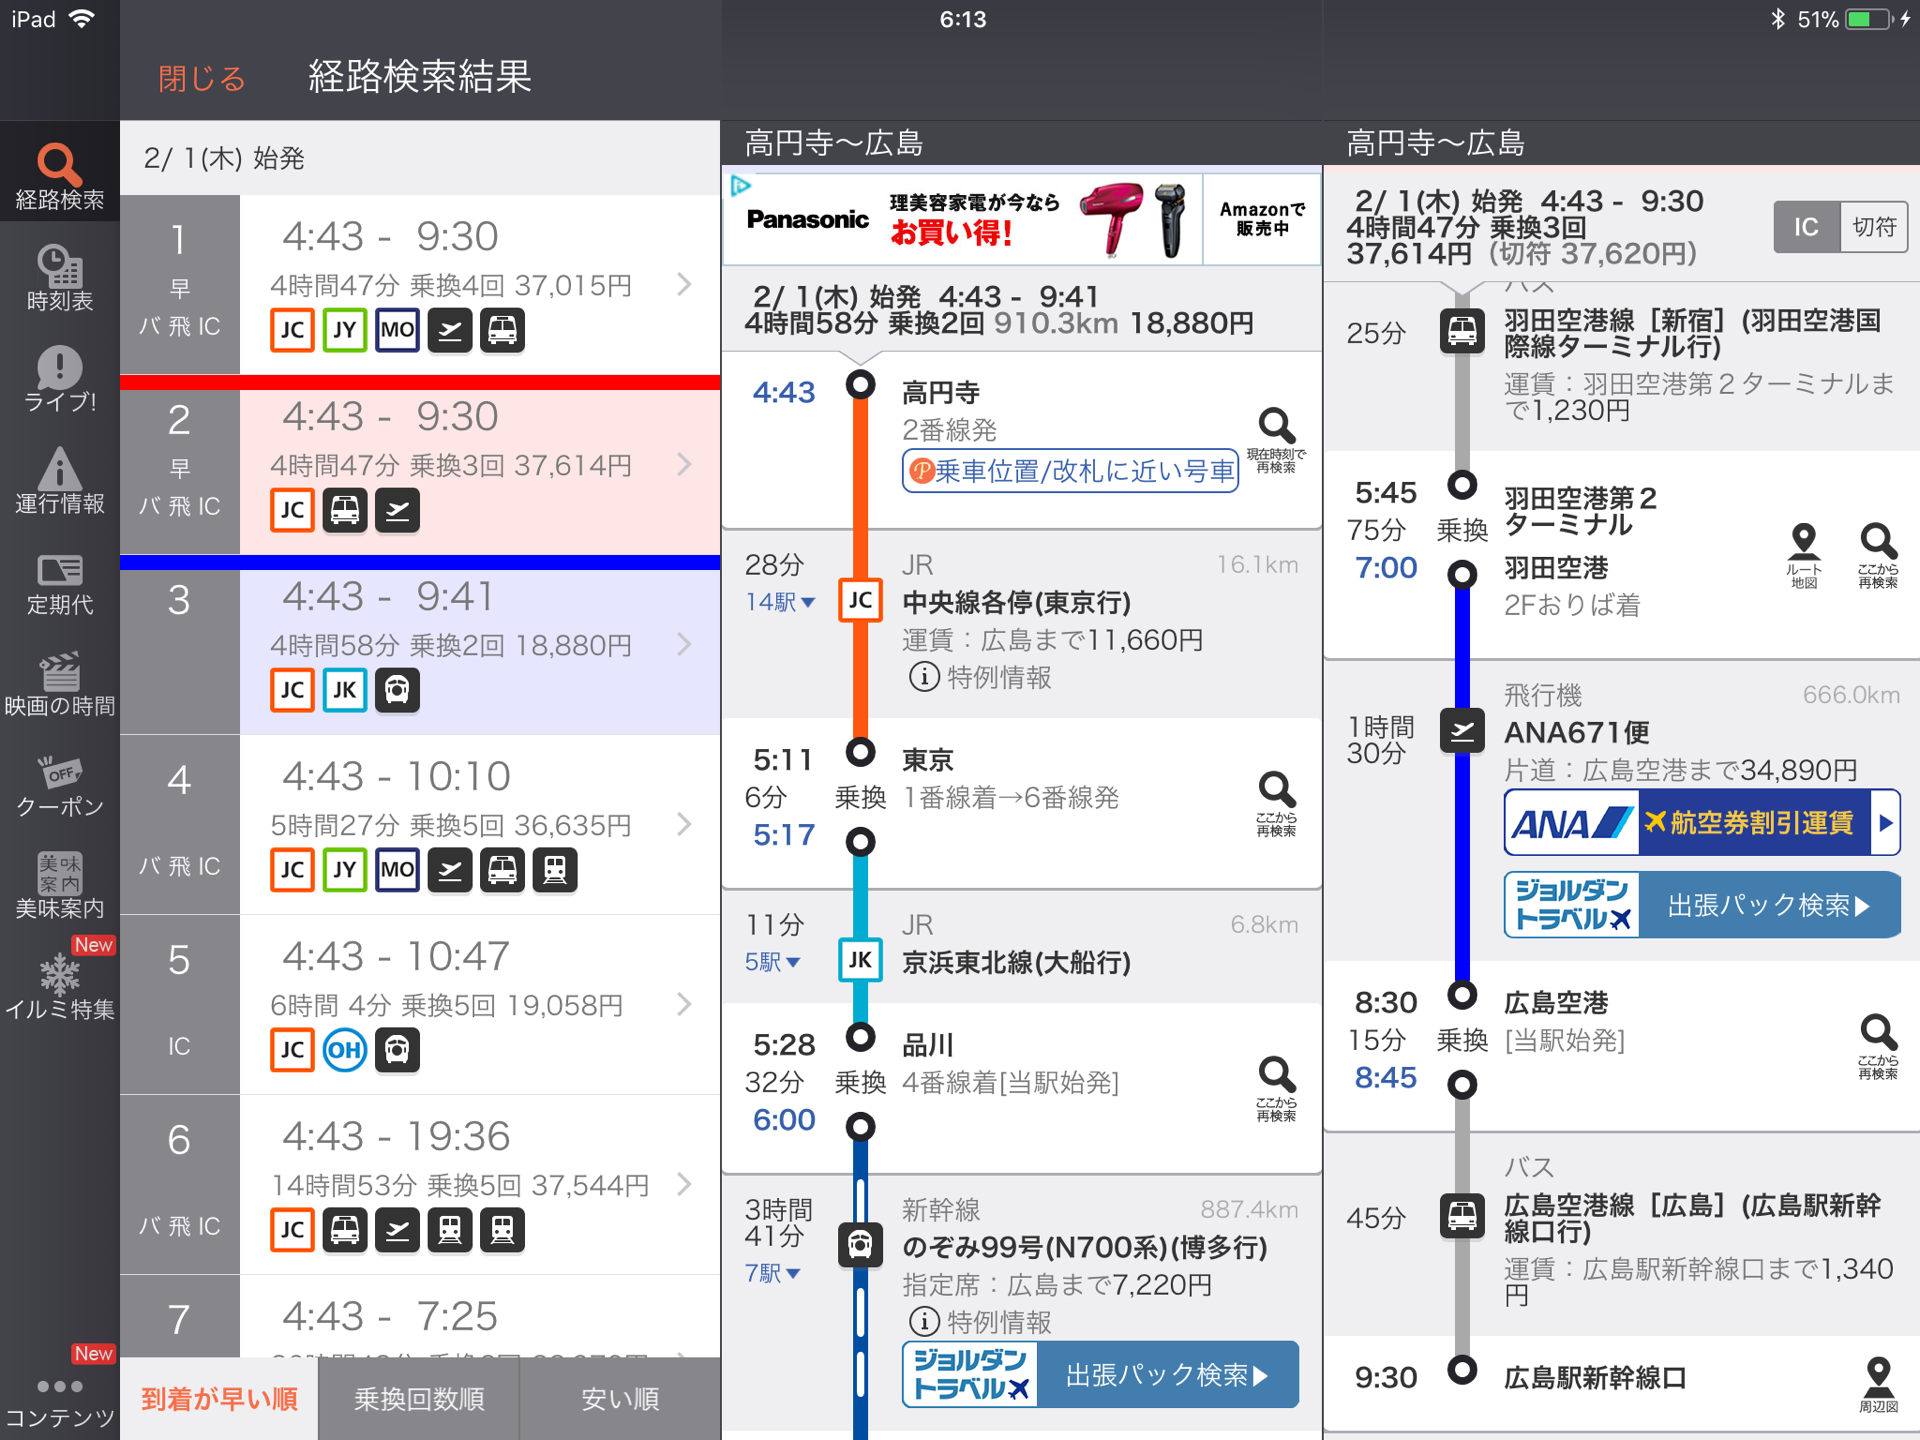Open details chevron for route 1
The width and height of the screenshot is (1920, 1440).
pos(684,284)
